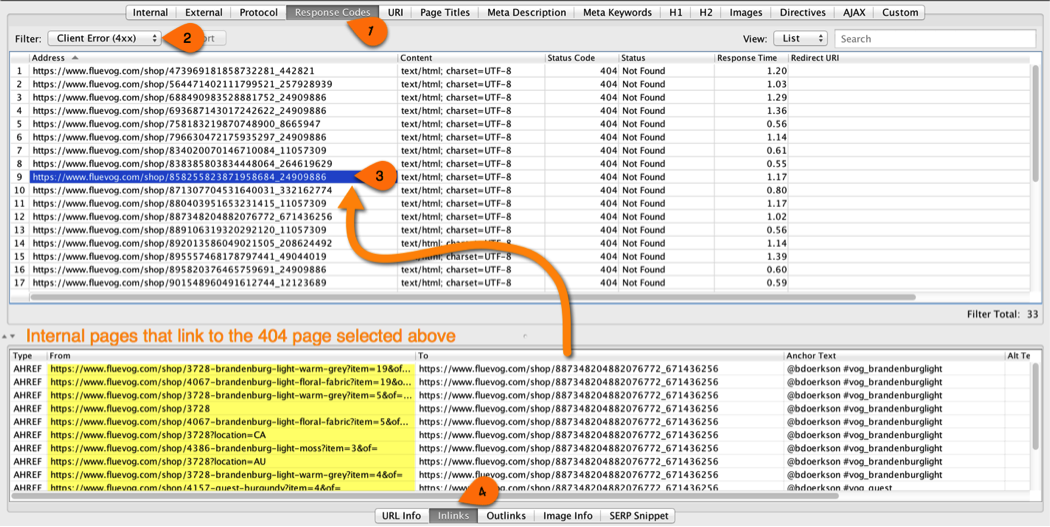This screenshot has height=527, width=1050.
Task: Go to the Directives tab
Action: coord(802,13)
